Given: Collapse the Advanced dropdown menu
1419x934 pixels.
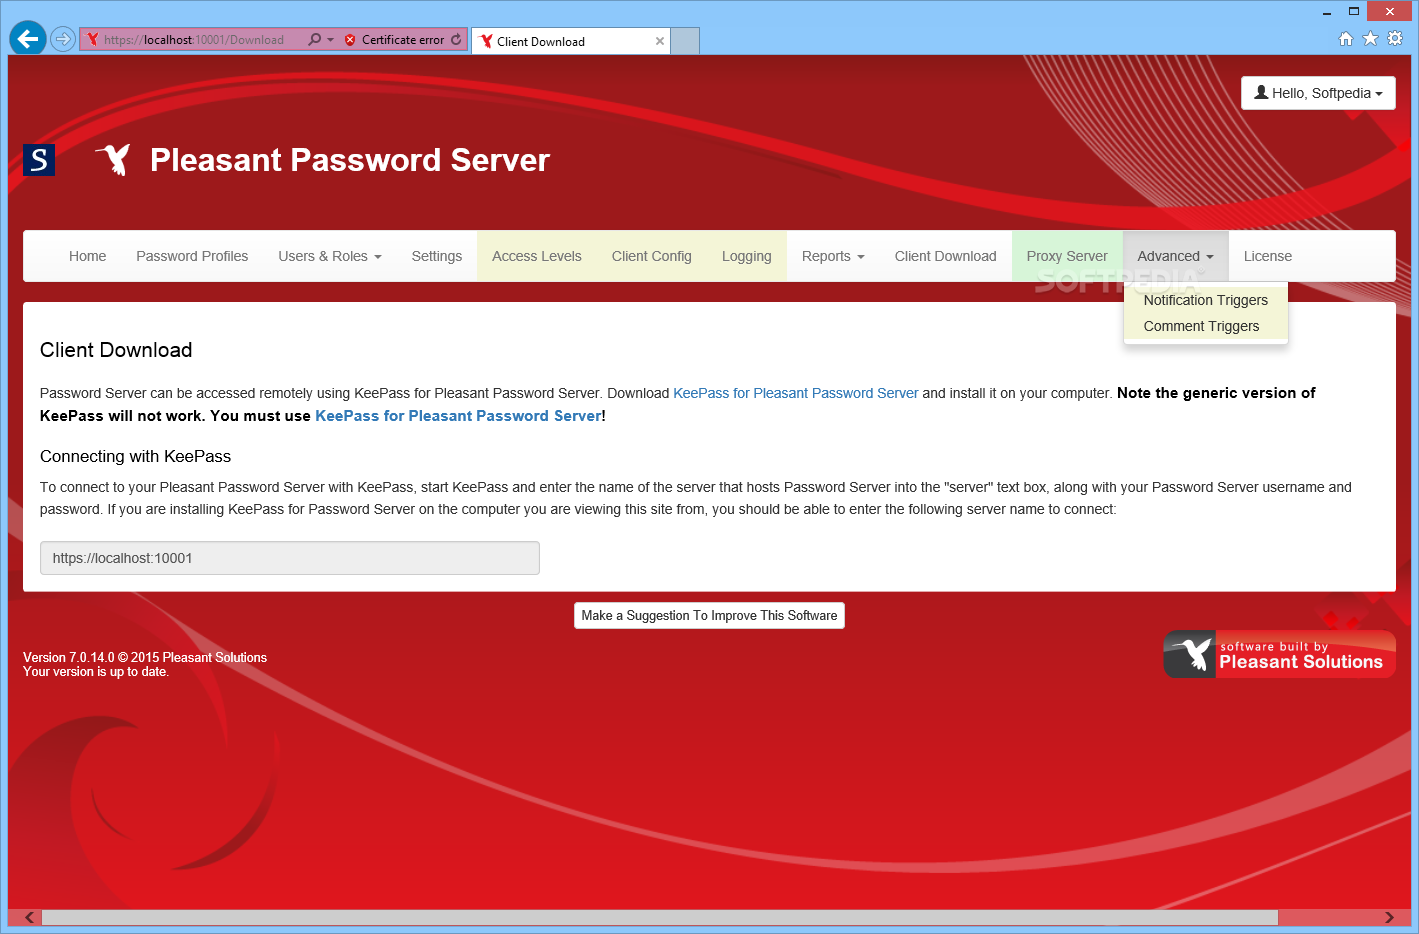Looking at the screenshot, I should pos(1175,256).
